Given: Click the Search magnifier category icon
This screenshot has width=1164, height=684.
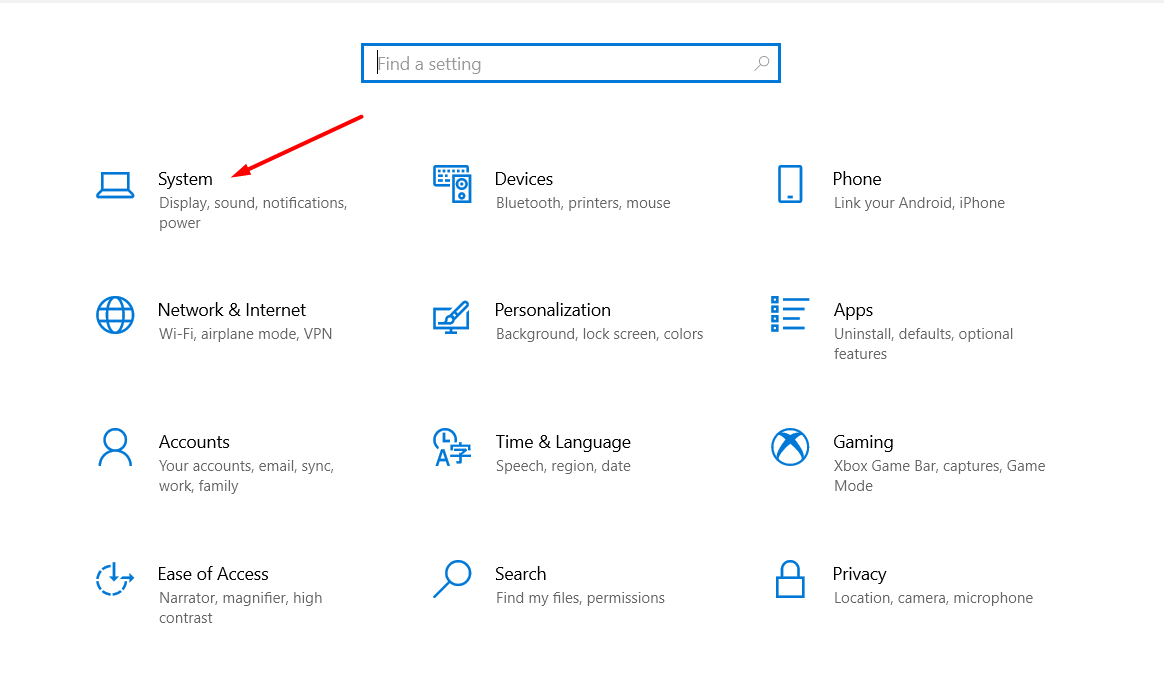Looking at the screenshot, I should [x=452, y=579].
